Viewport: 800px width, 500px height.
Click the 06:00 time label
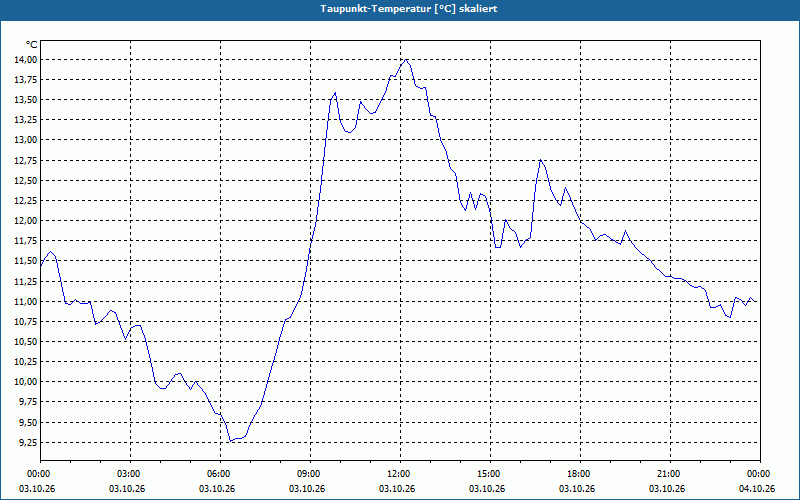tap(217, 474)
